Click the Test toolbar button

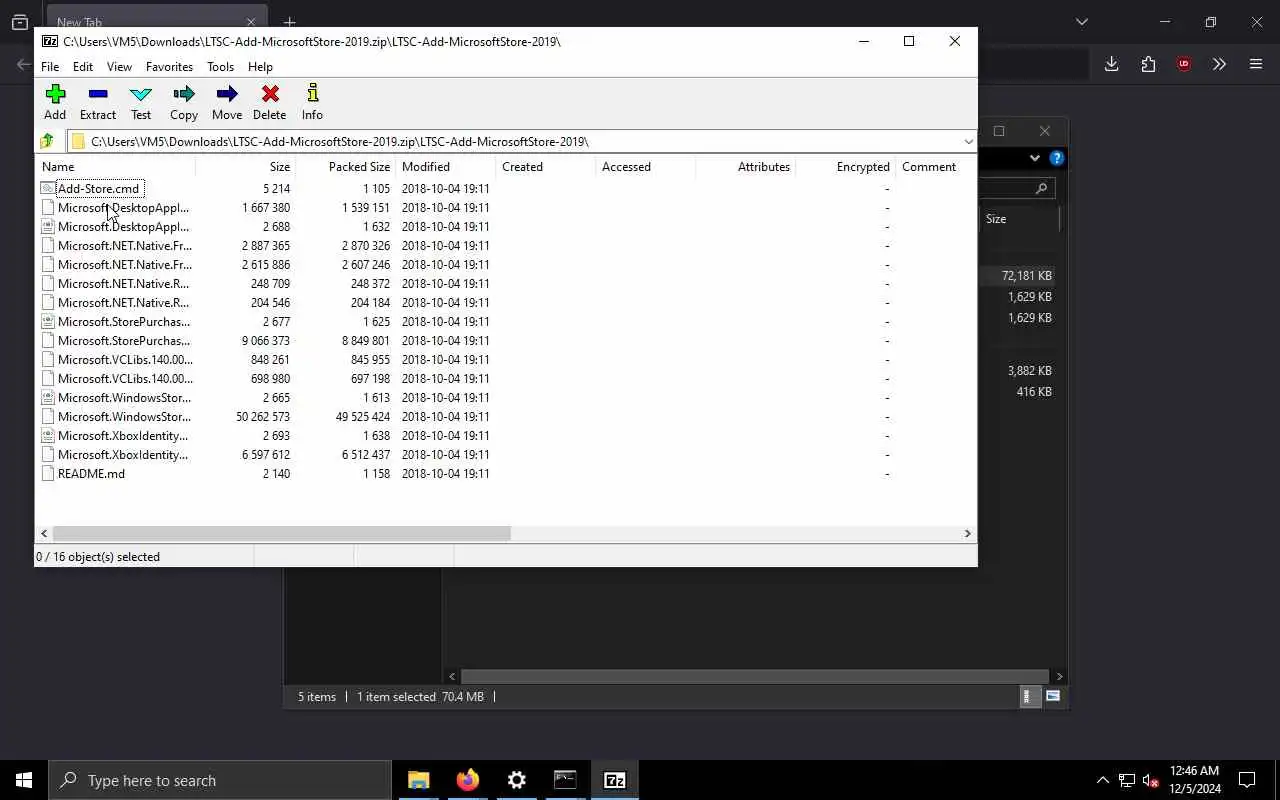click(141, 102)
